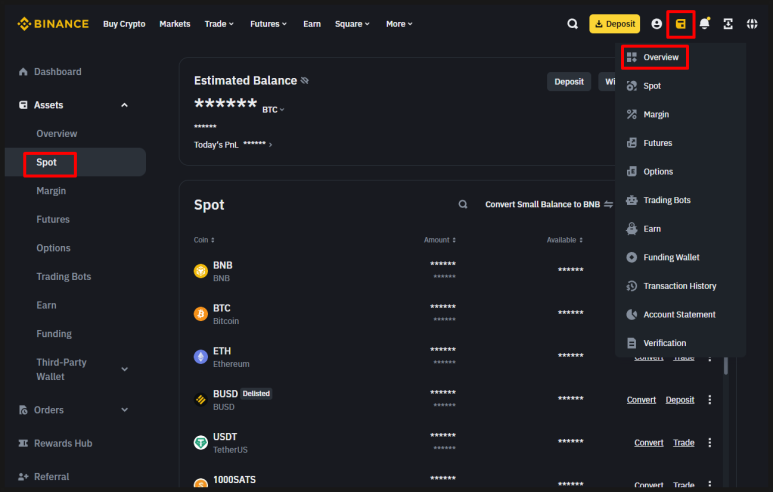Open Funding in the sidebar

[54, 334]
